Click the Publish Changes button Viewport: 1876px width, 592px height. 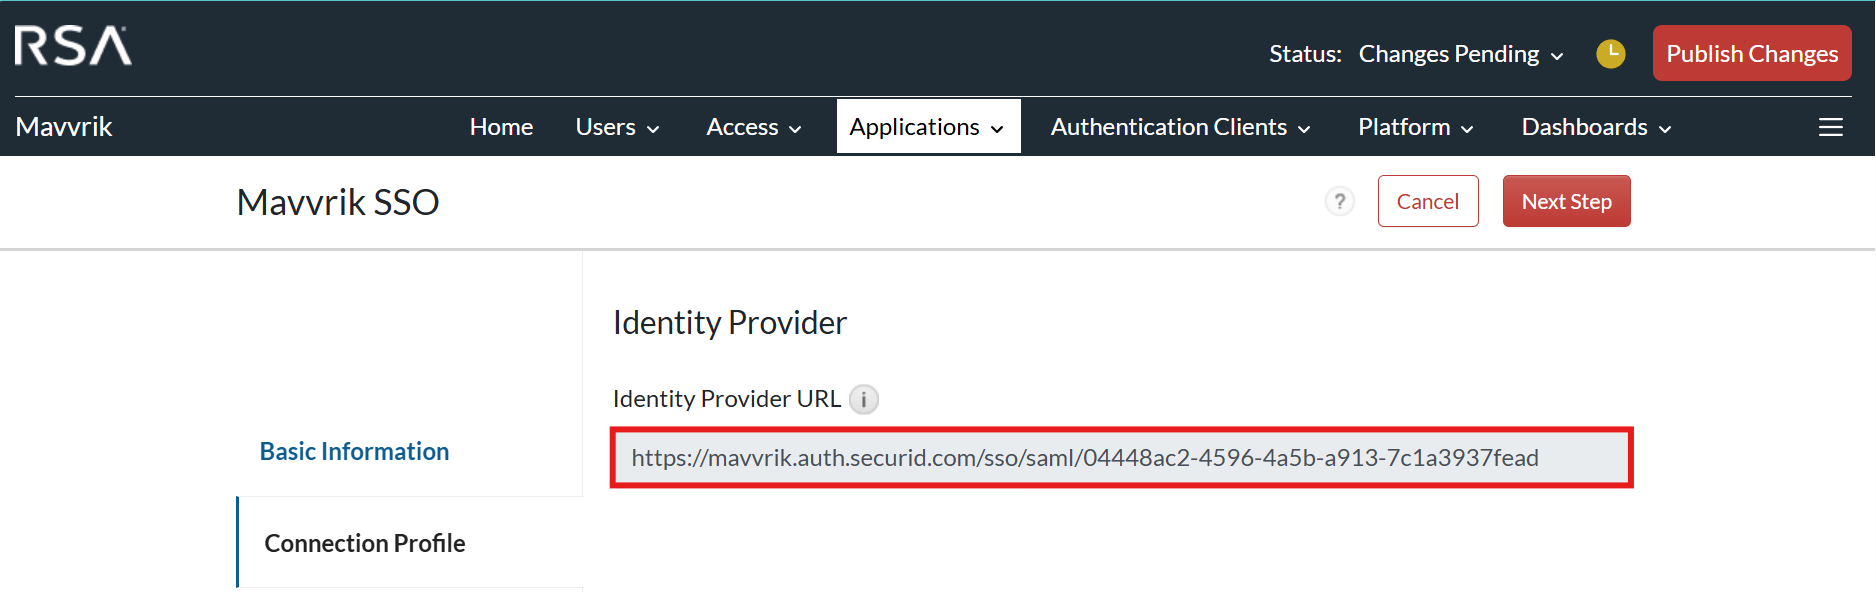[1751, 54]
